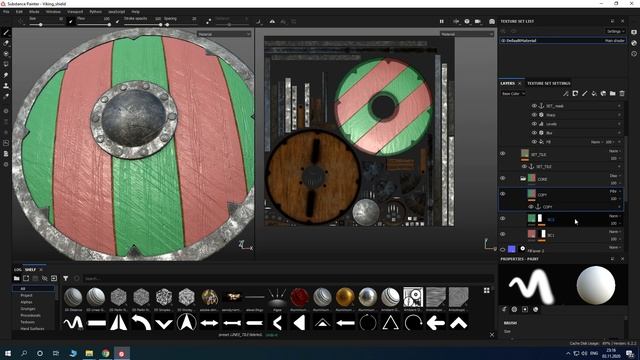This screenshot has width=640, height=360.
Task: Open Texture Set List Settings dropdown
Action: [615, 31]
